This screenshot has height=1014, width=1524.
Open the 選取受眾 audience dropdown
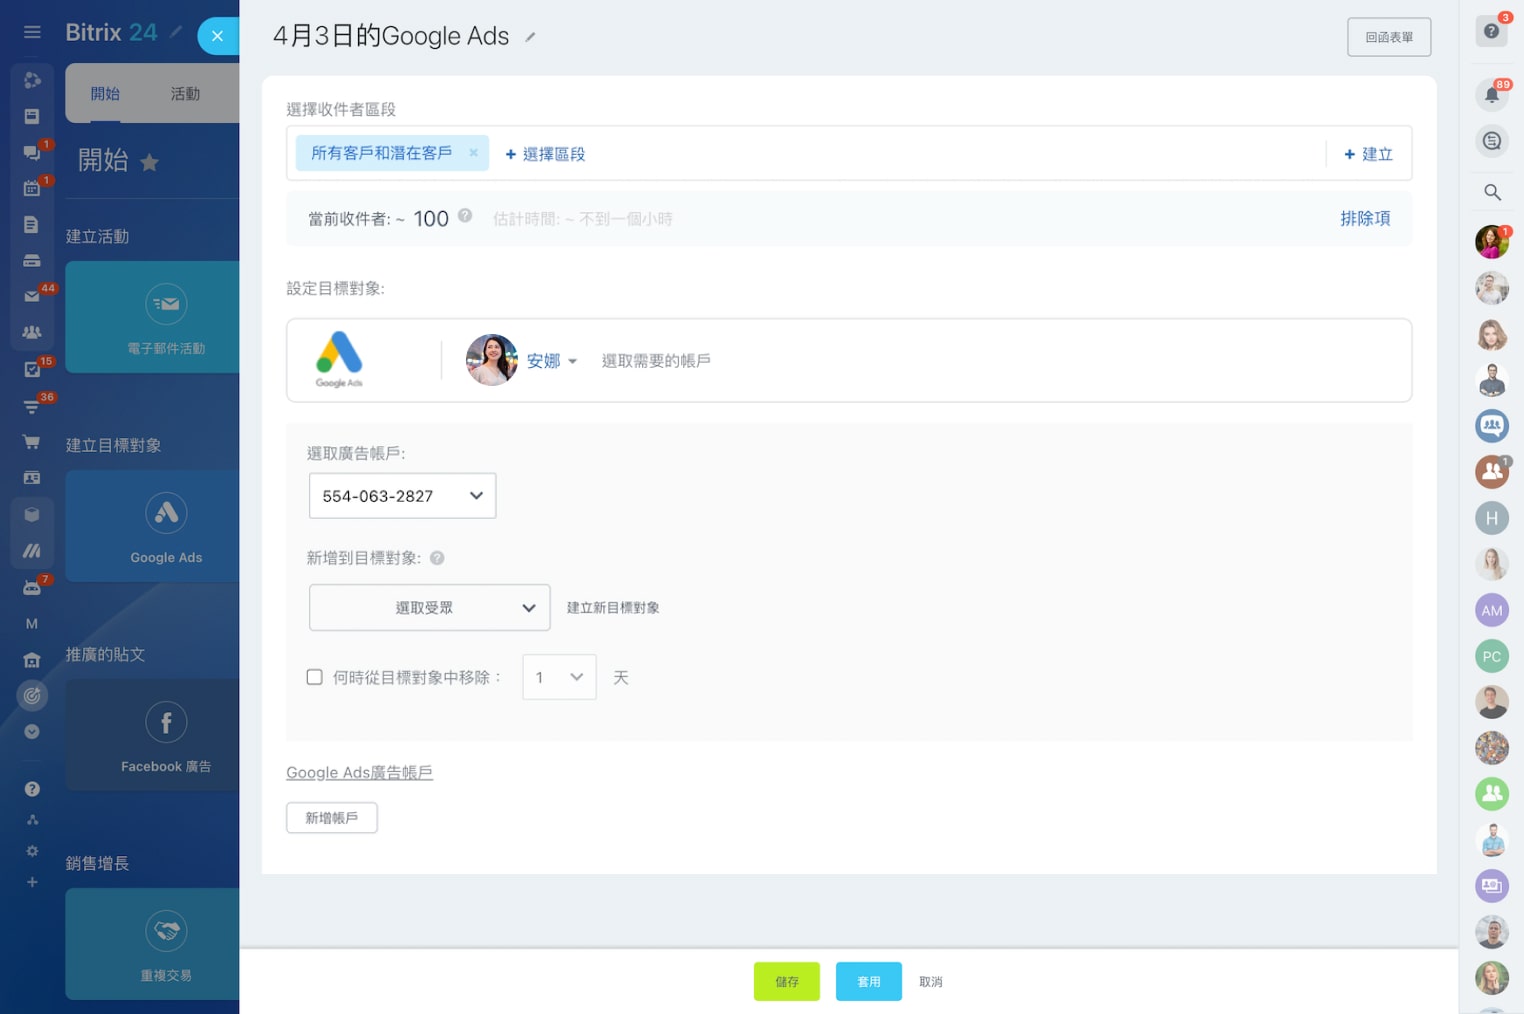[429, 608]
